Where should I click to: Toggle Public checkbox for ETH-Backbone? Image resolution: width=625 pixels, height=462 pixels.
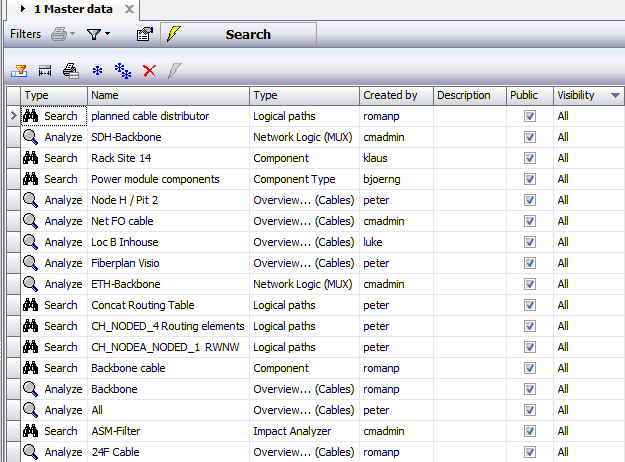(530, 284)
